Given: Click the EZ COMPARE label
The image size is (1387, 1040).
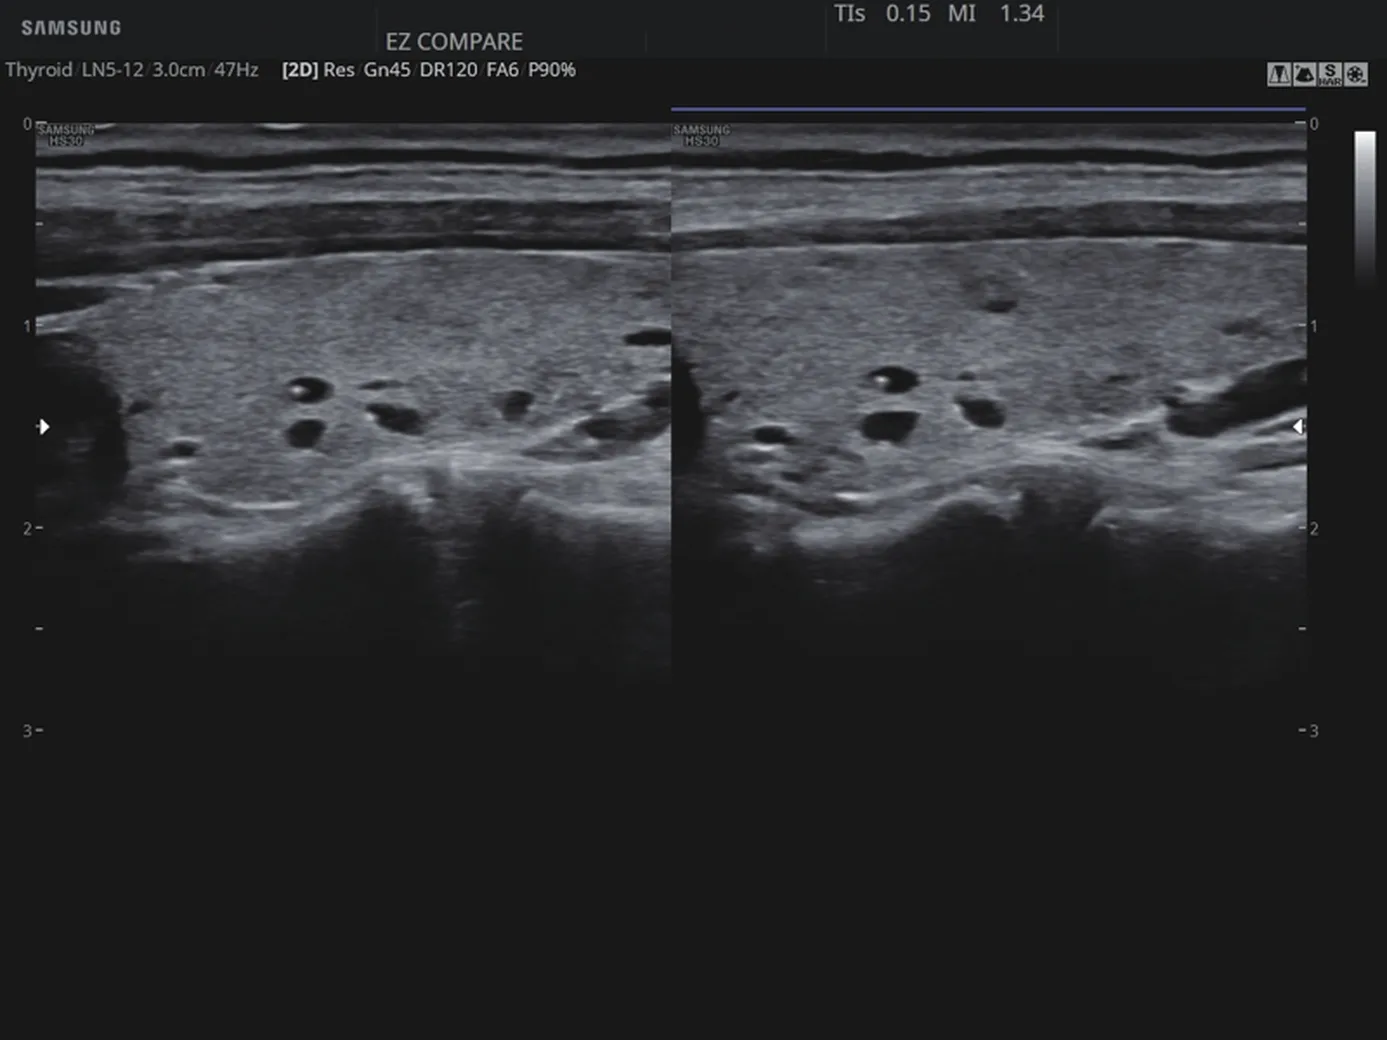Looking at the screenshot, I should click(454, 42).
